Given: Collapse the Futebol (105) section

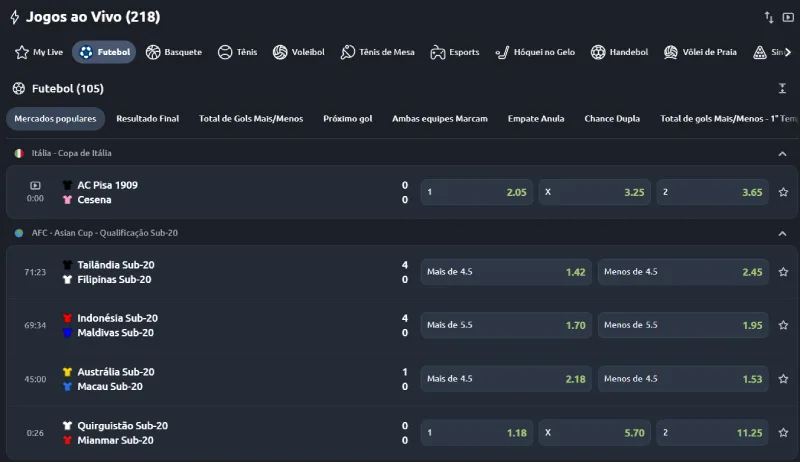Looking at the screenshot, I should (782, 89).
